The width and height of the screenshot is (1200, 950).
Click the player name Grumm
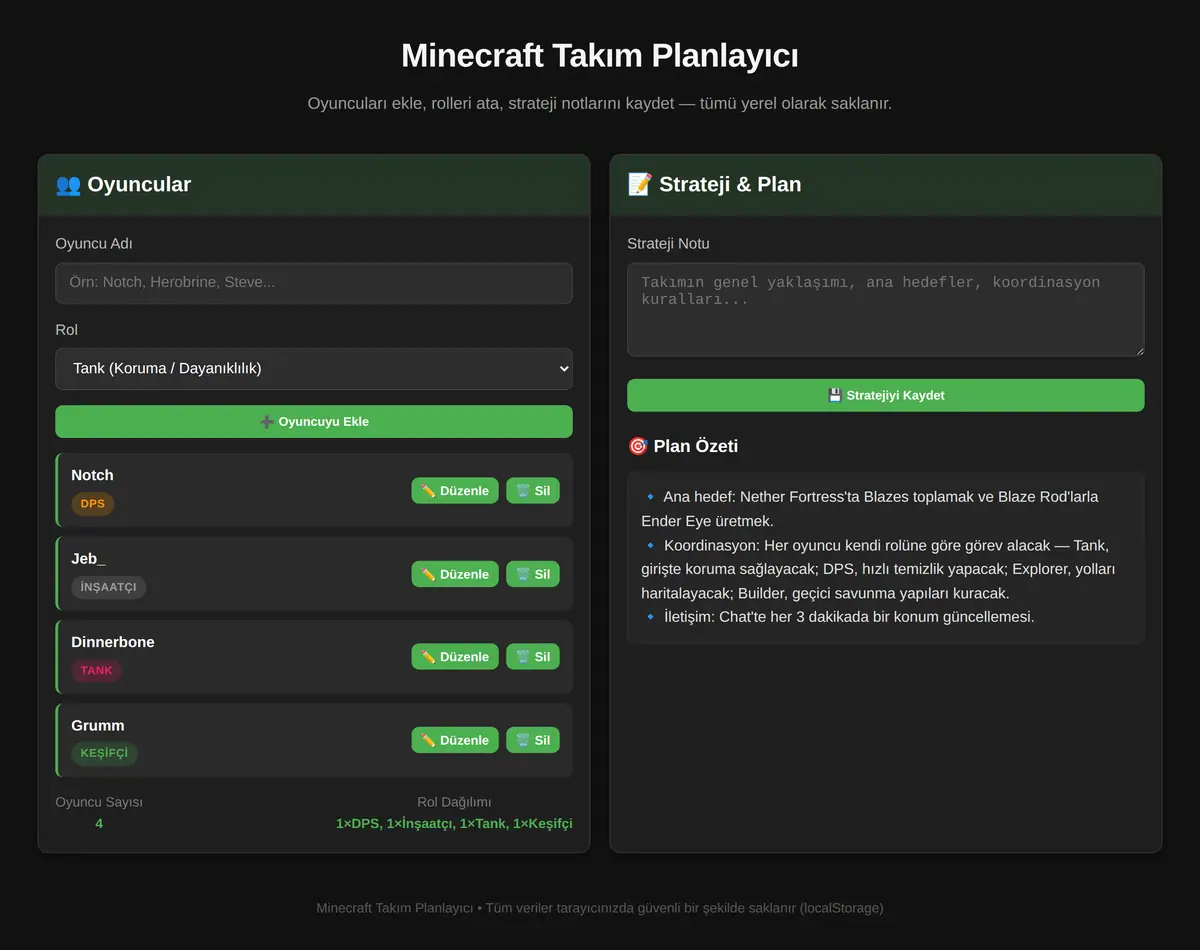pyautogui.click(x=98, y=725)
